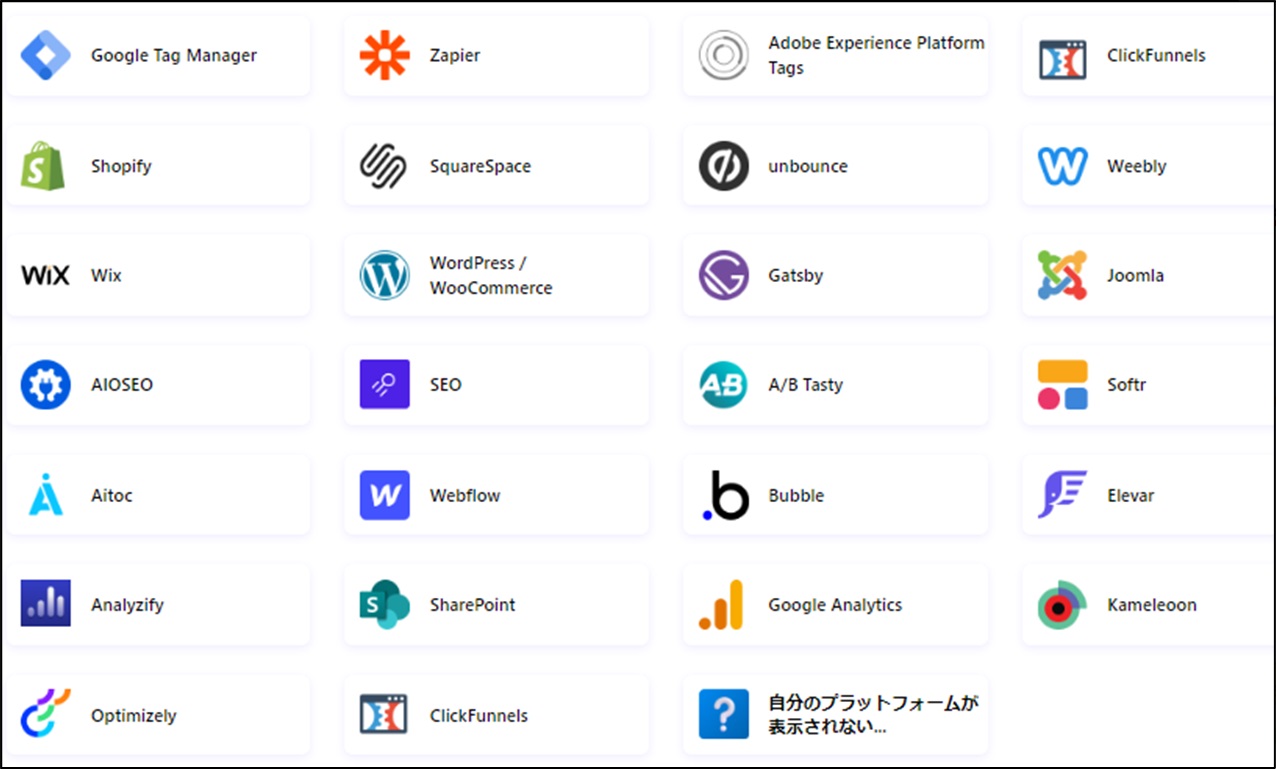The width and height of the screenshot is (1276, 769).
Task: Select the unbounce platform option
Action: [835, 166]
